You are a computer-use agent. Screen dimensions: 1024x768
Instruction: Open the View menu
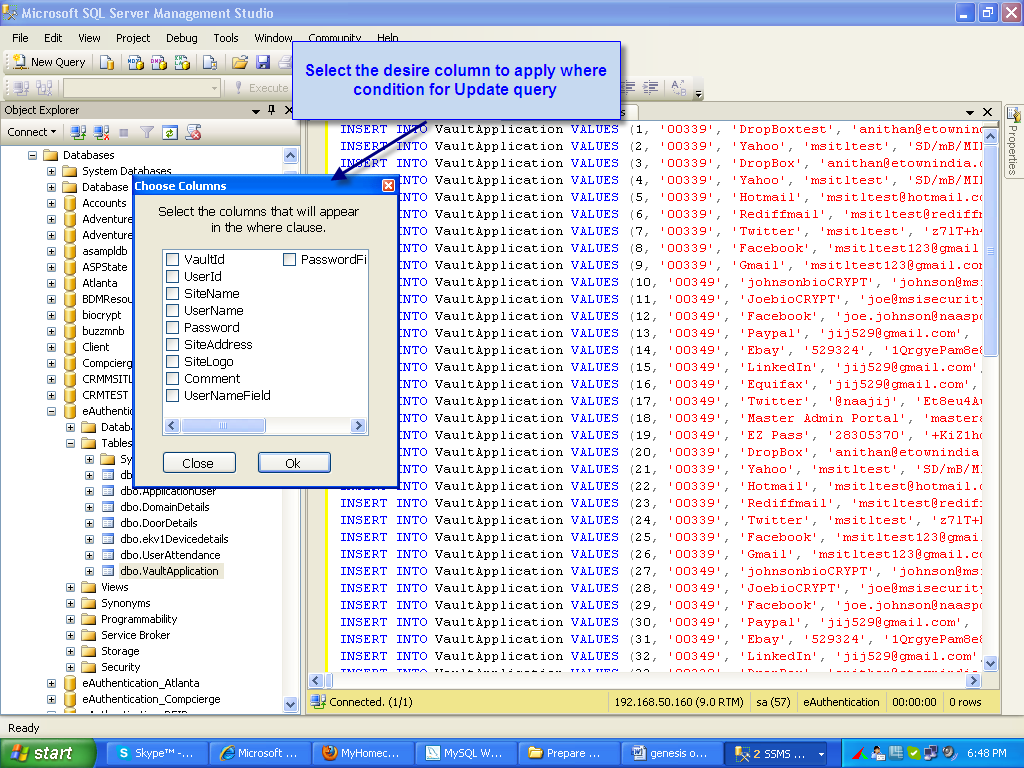[89, 38]
